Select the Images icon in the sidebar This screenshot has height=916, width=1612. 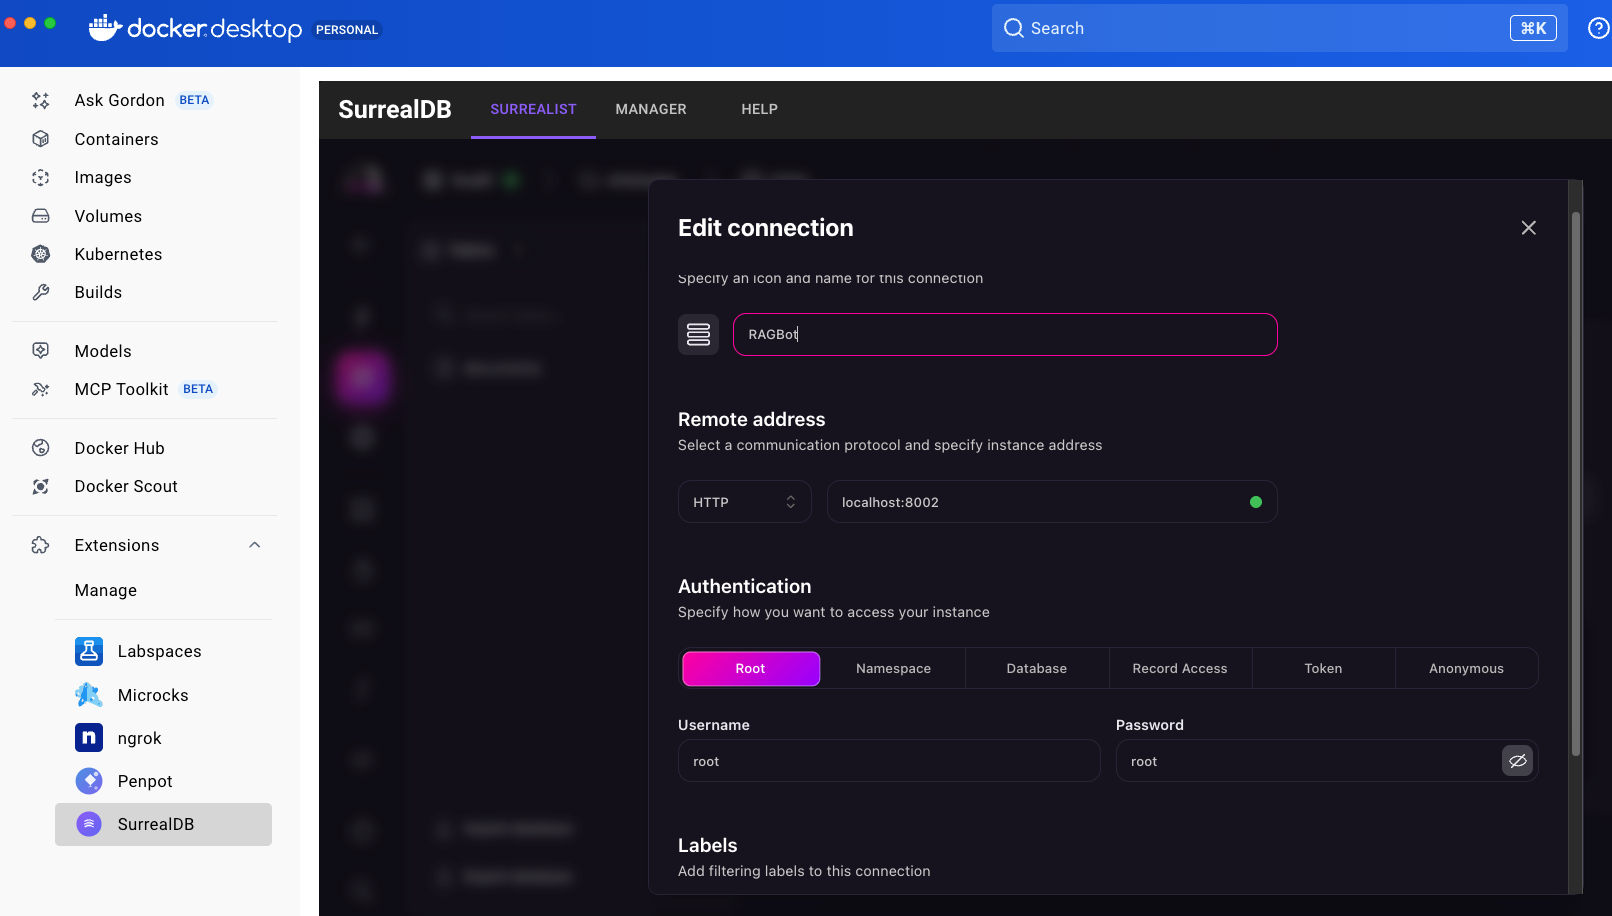coord(41,177)
